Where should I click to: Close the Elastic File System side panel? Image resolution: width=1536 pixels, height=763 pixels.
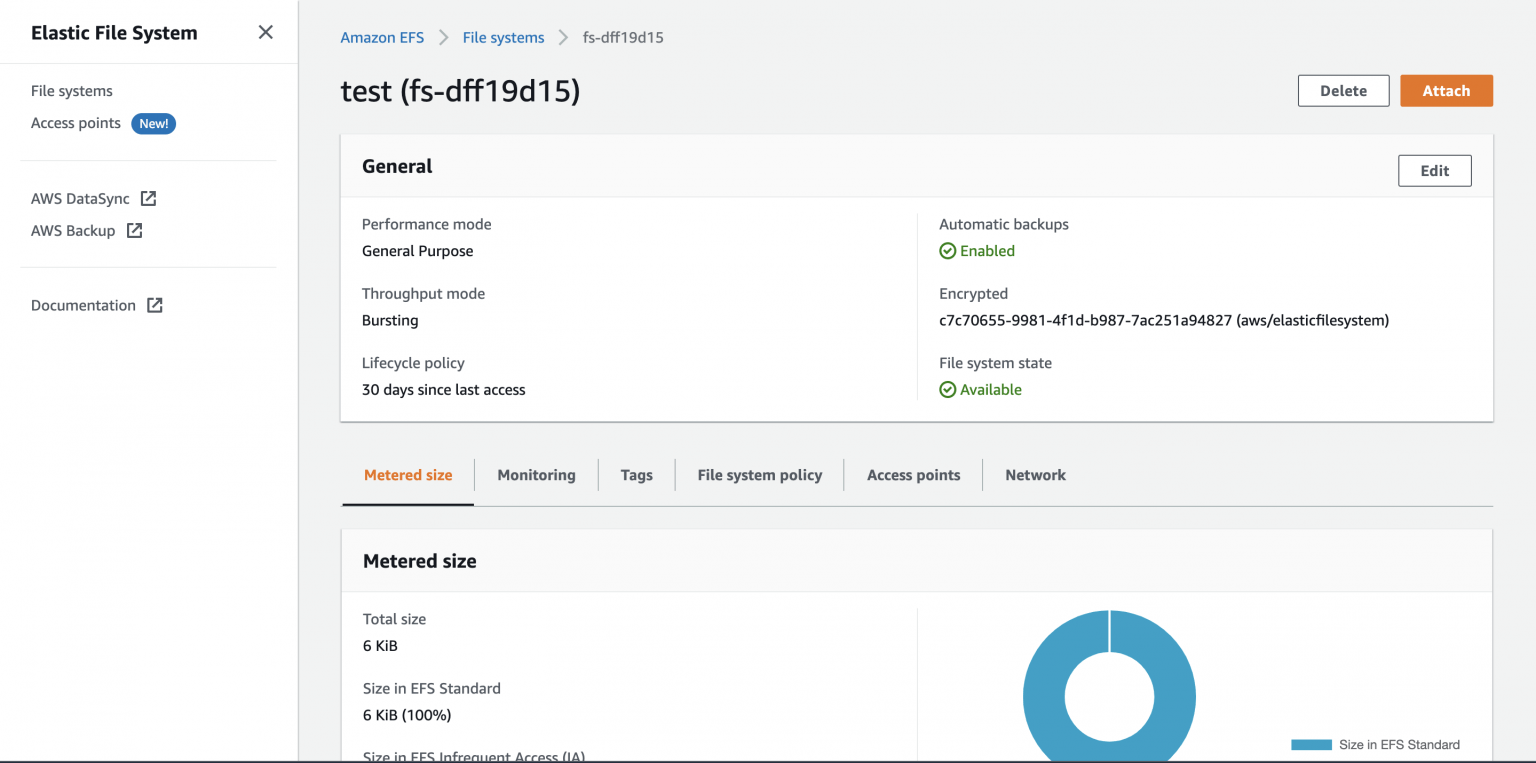(265, 32)
